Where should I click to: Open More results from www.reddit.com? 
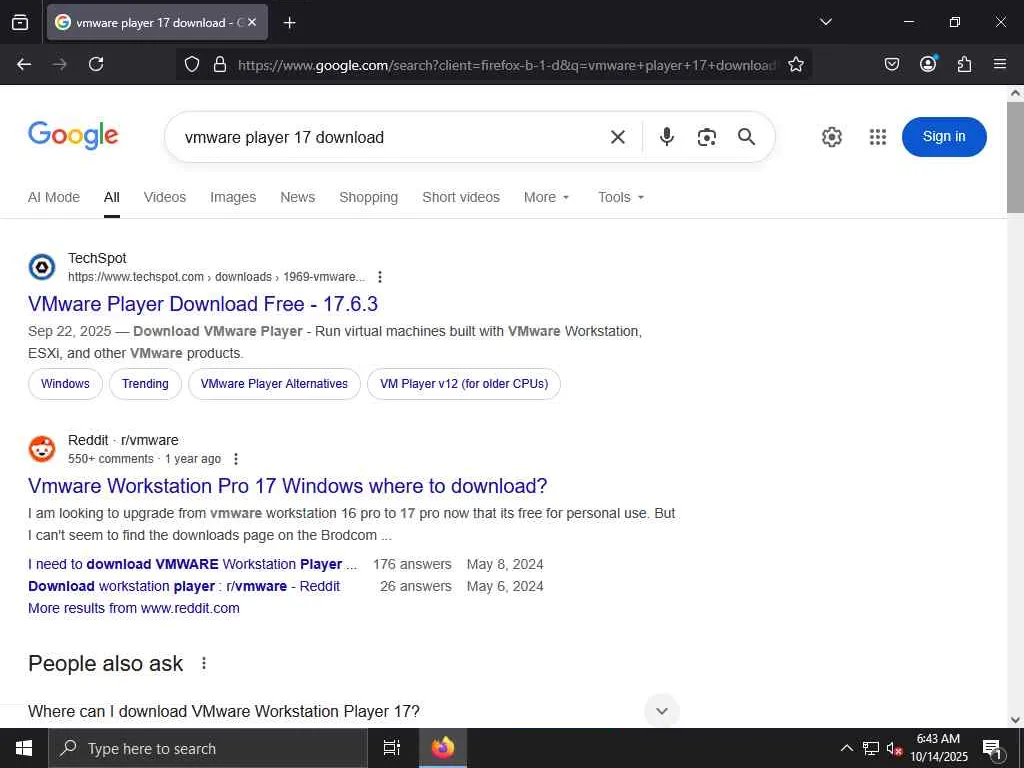click(x=134, y=608)
